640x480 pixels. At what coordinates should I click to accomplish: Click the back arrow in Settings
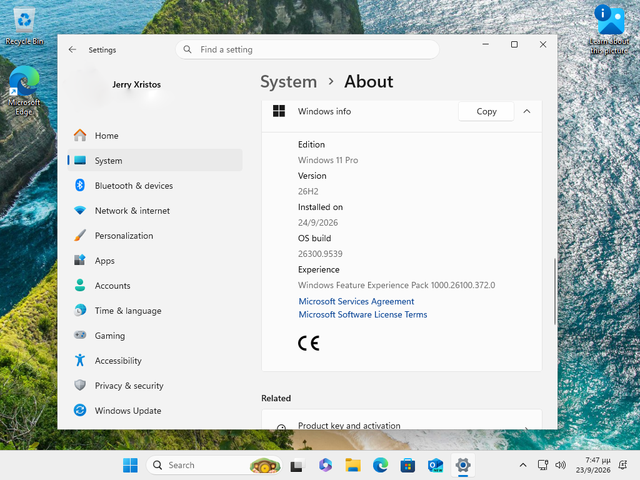(73, 50)
